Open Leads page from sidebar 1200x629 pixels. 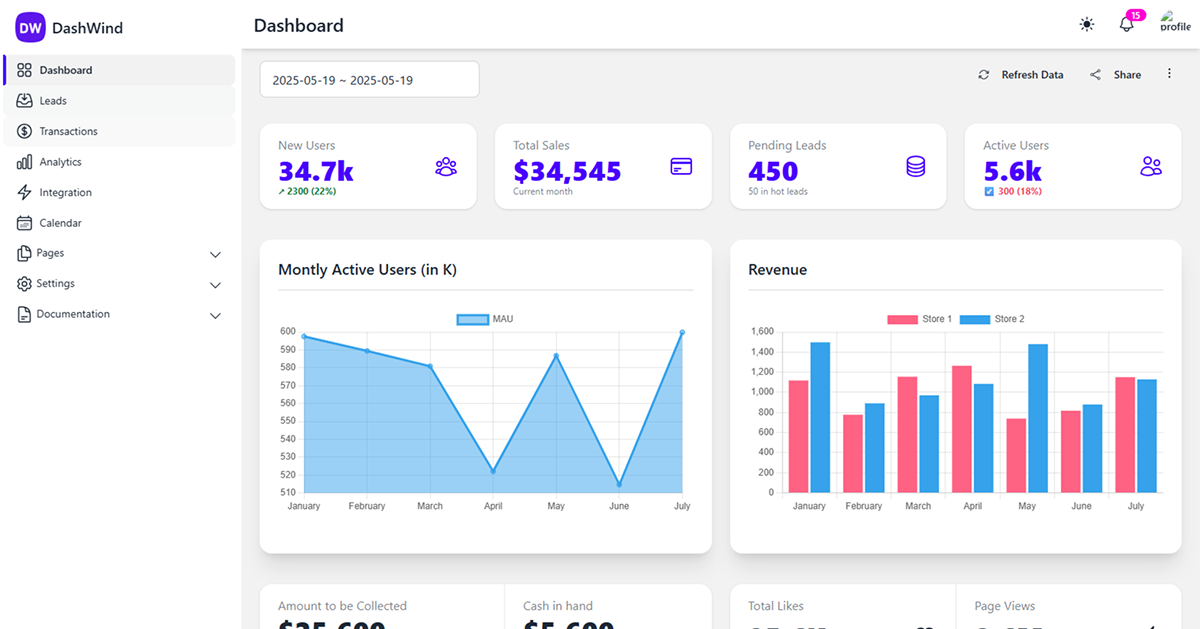(x=120, y=101)
